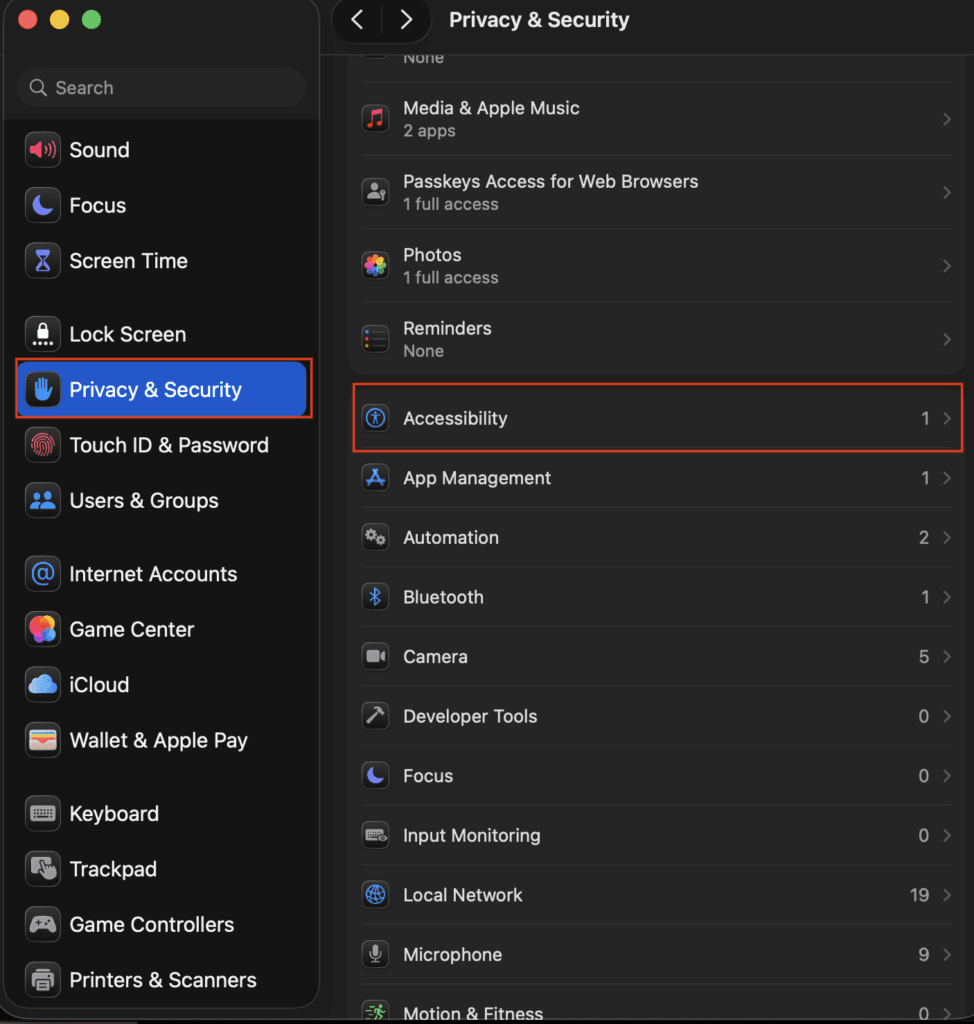Screen dimensions: 974x1024
Task: Go to Lock Screen settings
Action: click(161, 334)
